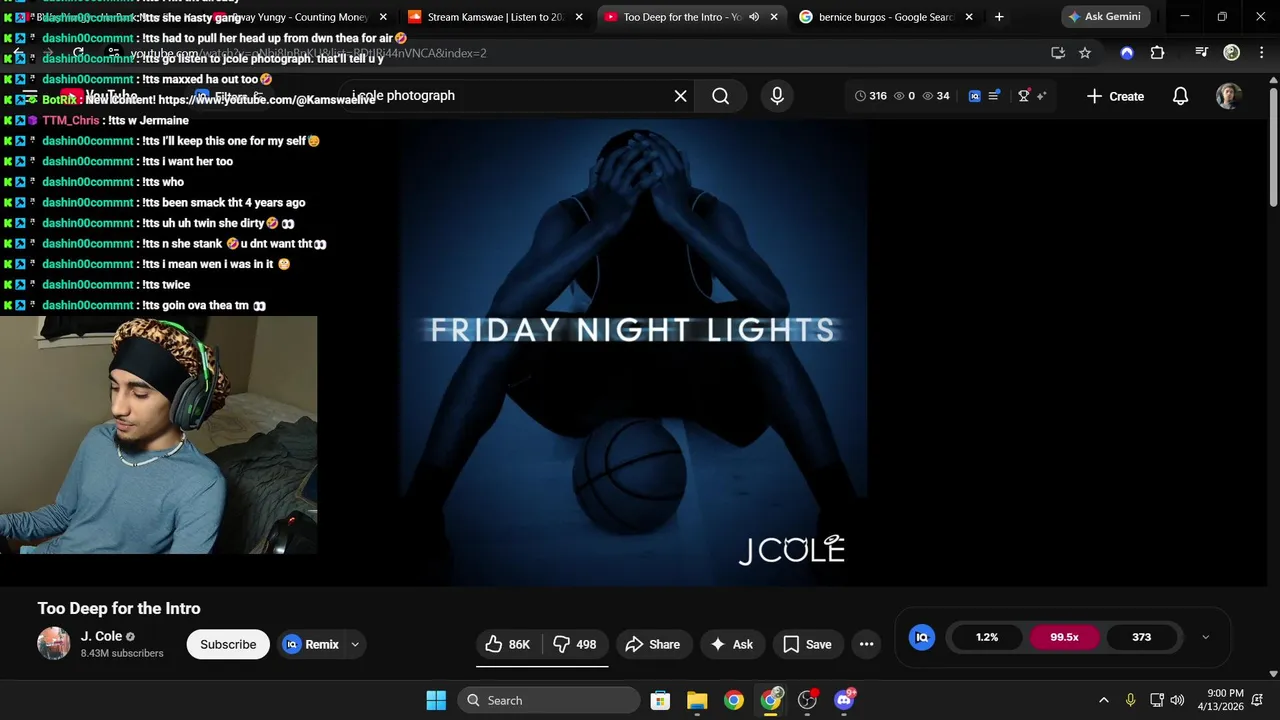The image size is (1280, 720).
Task: Click the eye stat showing 34
Action: (x=936, y=96)
